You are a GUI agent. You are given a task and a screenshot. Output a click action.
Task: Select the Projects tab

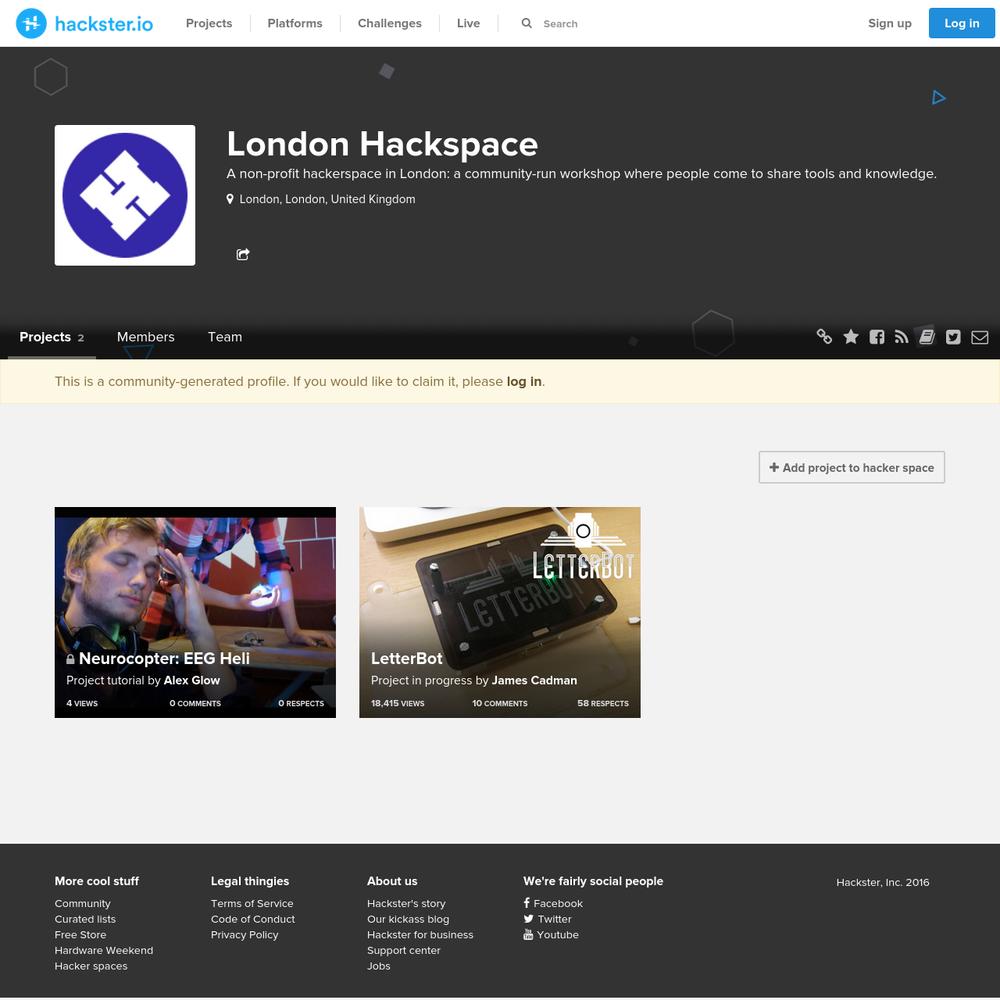[52, 337]
